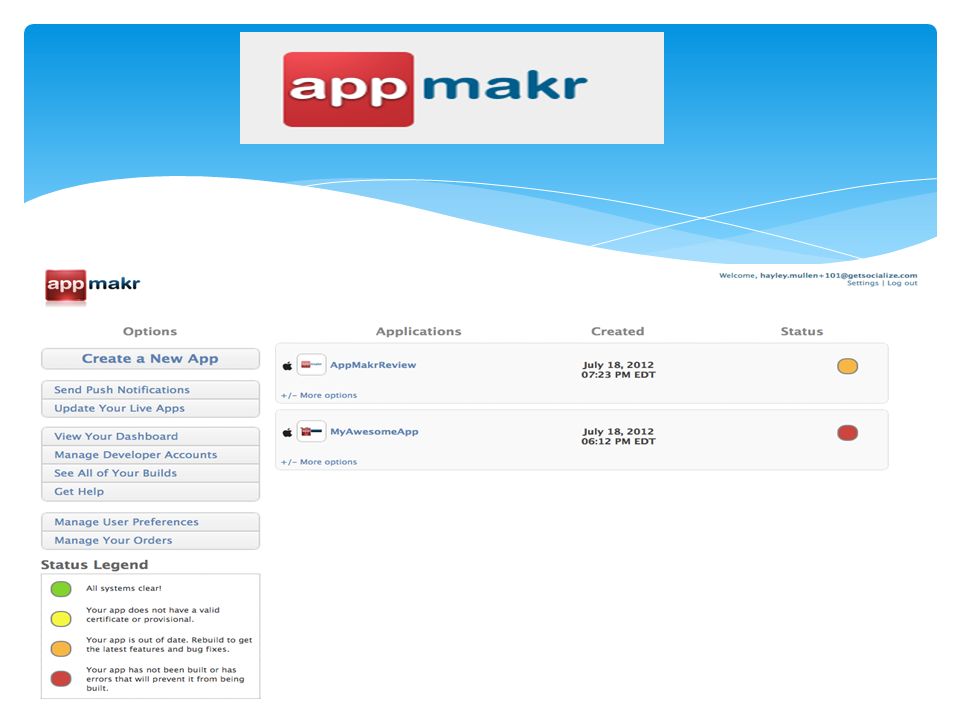Click the red not-built legend circle
The height and width of the screenshot is (720, 960).
coord(61,678)
